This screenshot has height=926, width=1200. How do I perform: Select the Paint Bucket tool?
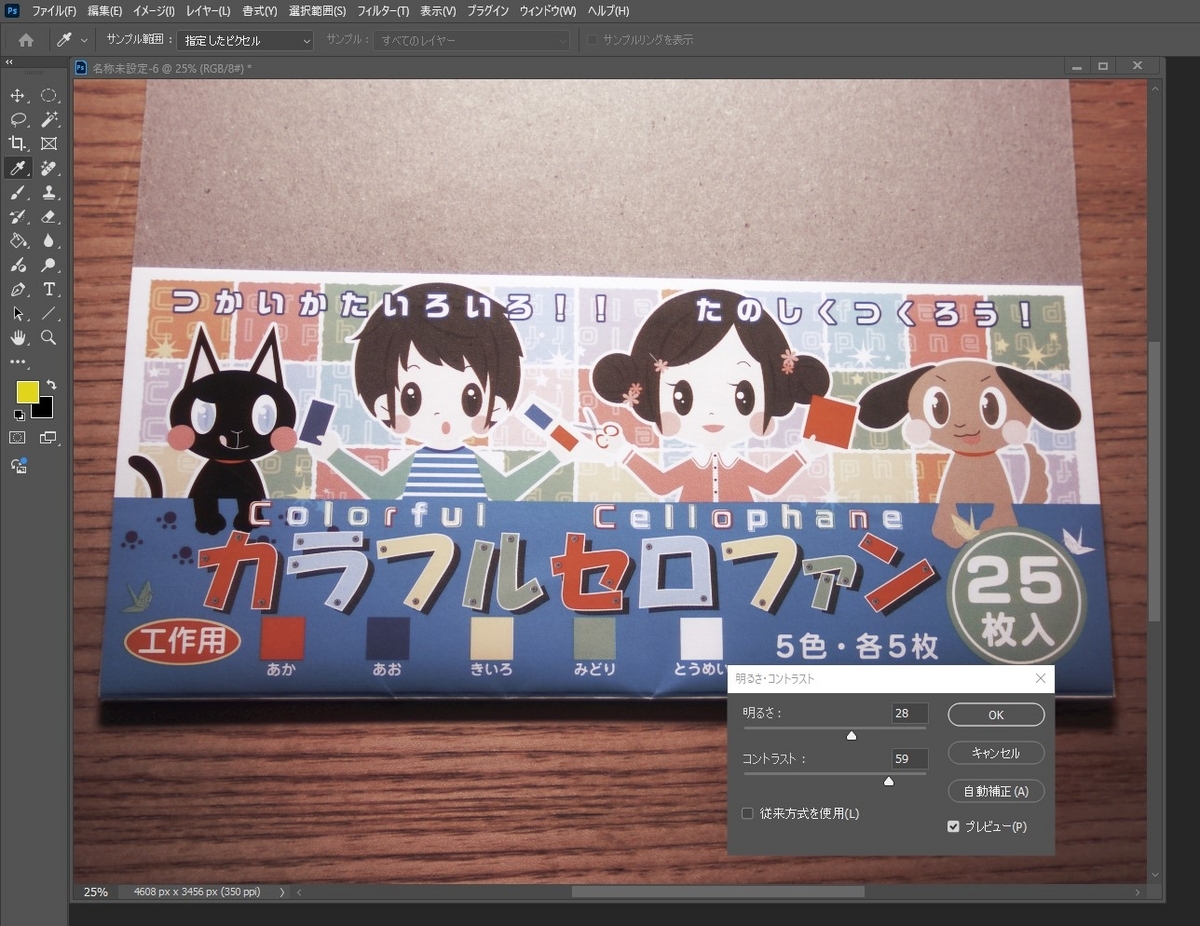(x=17, y=241)
